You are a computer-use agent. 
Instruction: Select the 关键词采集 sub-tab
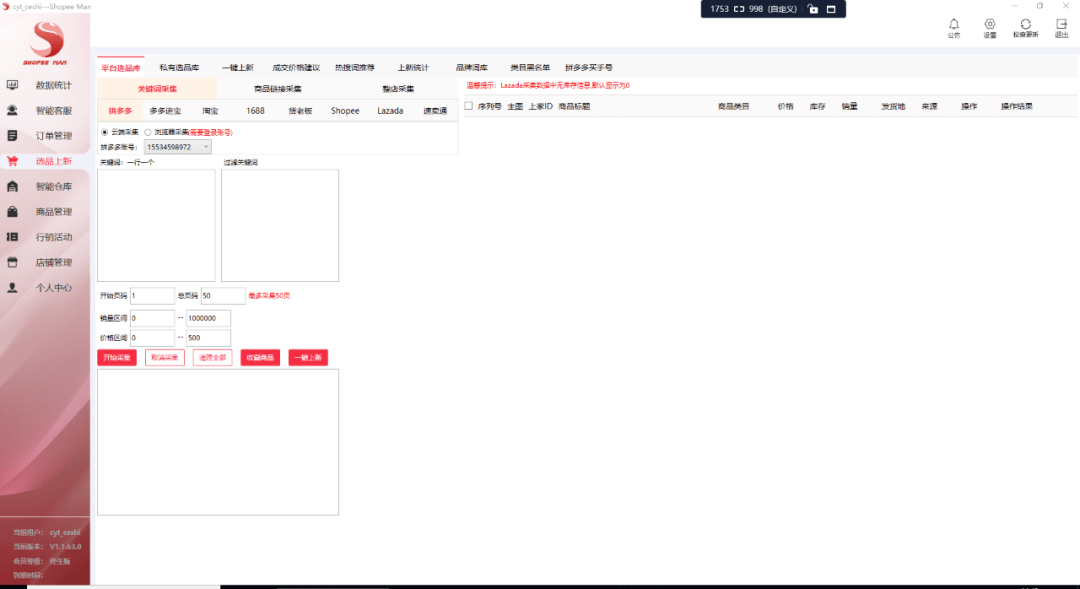click(x=157, y=89)
